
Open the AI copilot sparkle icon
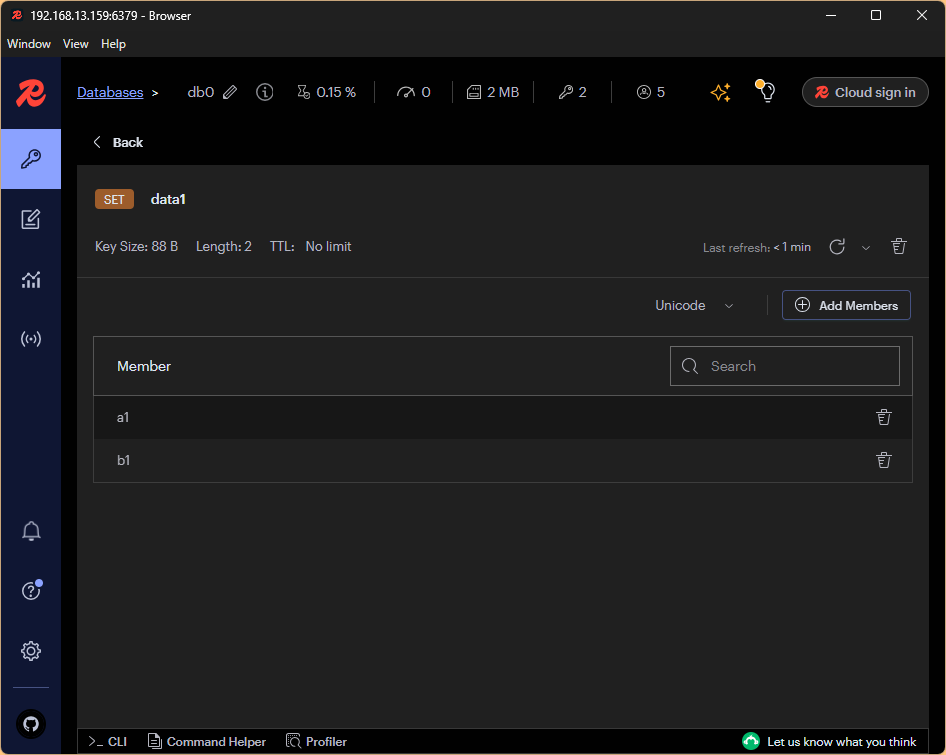720,92
